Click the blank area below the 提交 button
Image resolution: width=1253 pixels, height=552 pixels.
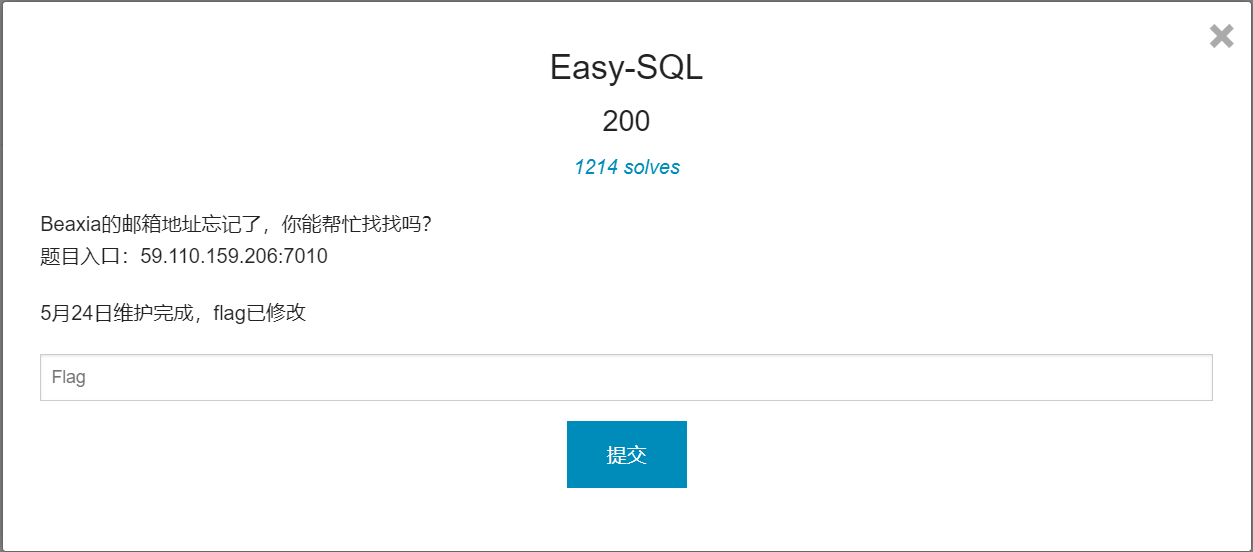(x=626, y=520)
